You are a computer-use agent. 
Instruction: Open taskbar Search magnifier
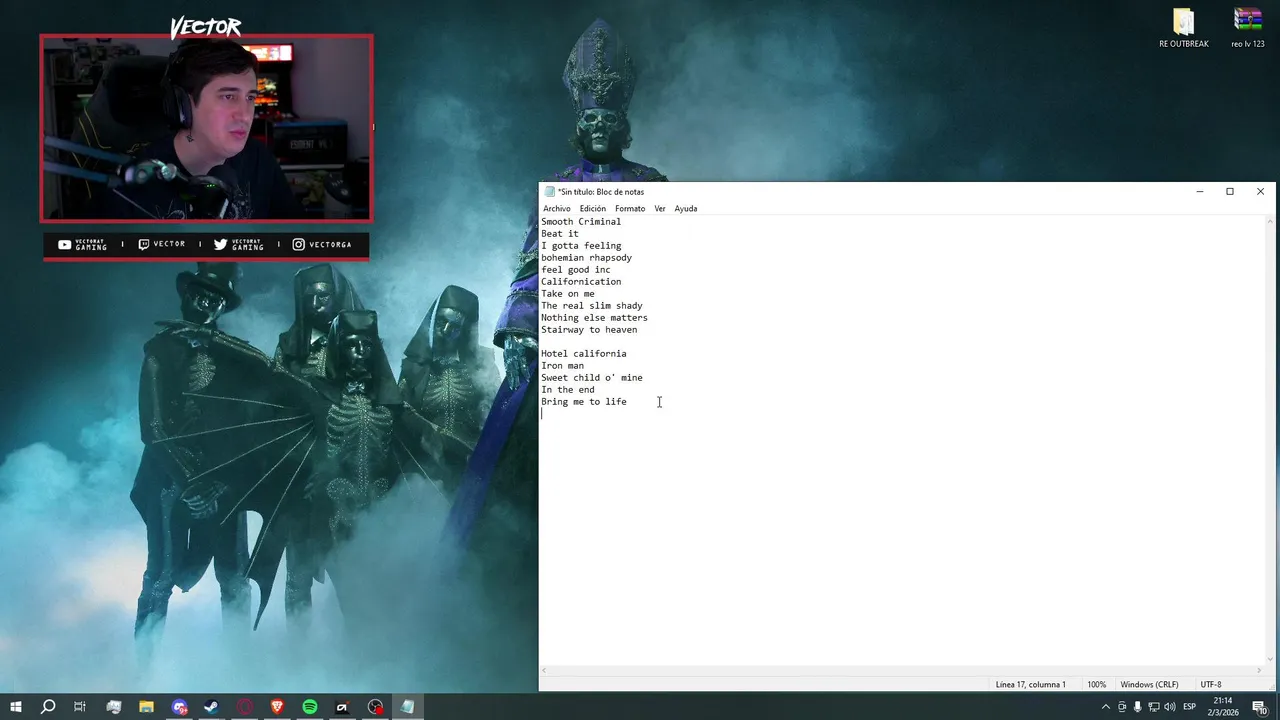click(47, 707)
